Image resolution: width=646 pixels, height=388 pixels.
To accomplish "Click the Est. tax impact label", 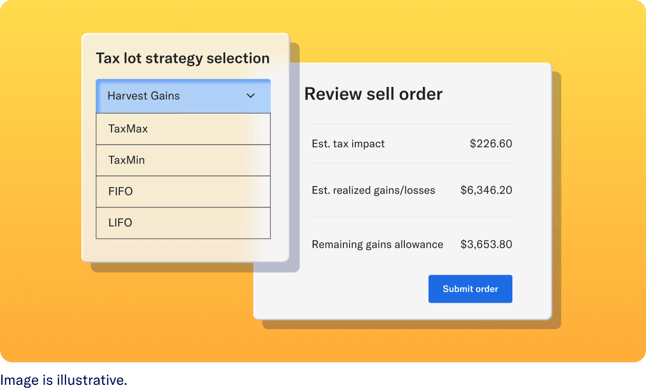I will click(x=348, y=144).
